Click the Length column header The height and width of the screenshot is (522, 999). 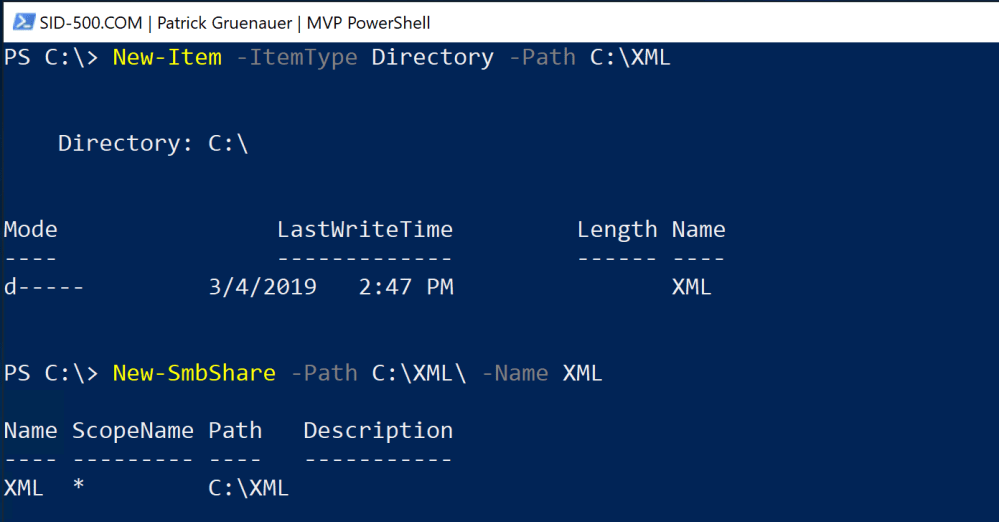click(617, 229)
